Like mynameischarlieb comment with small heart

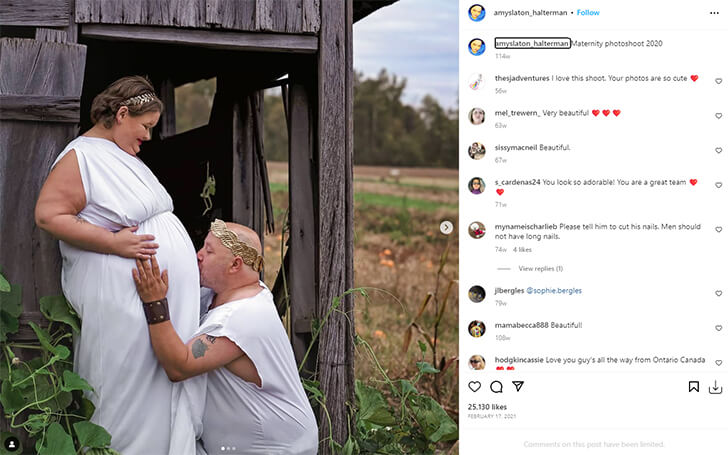pyautogui.click(x=718, y=230)
